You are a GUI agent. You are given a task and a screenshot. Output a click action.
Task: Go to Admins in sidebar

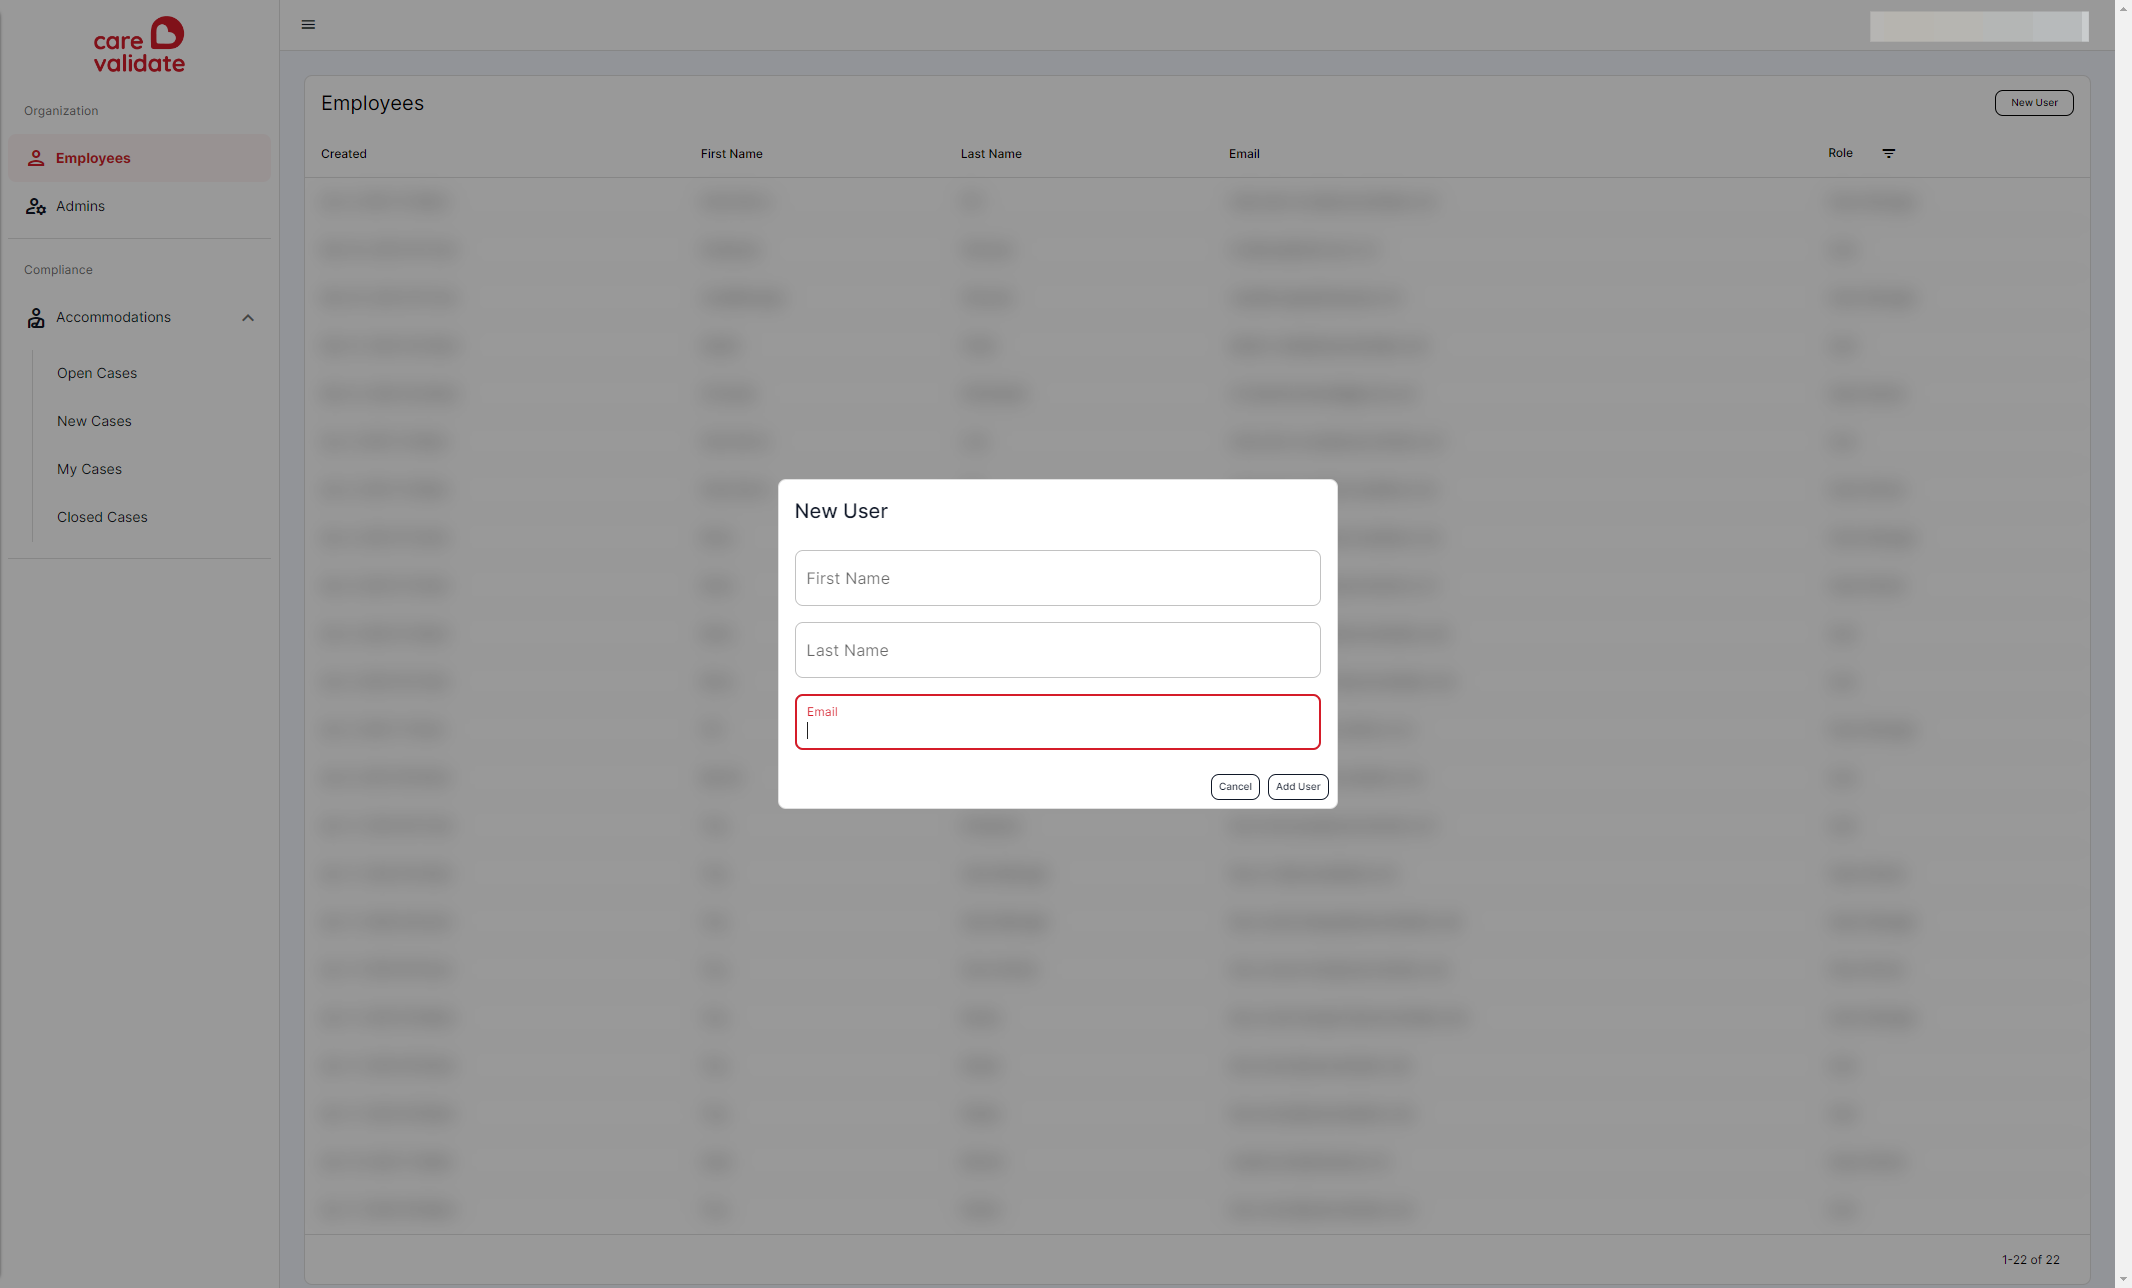tap(139, 206)
